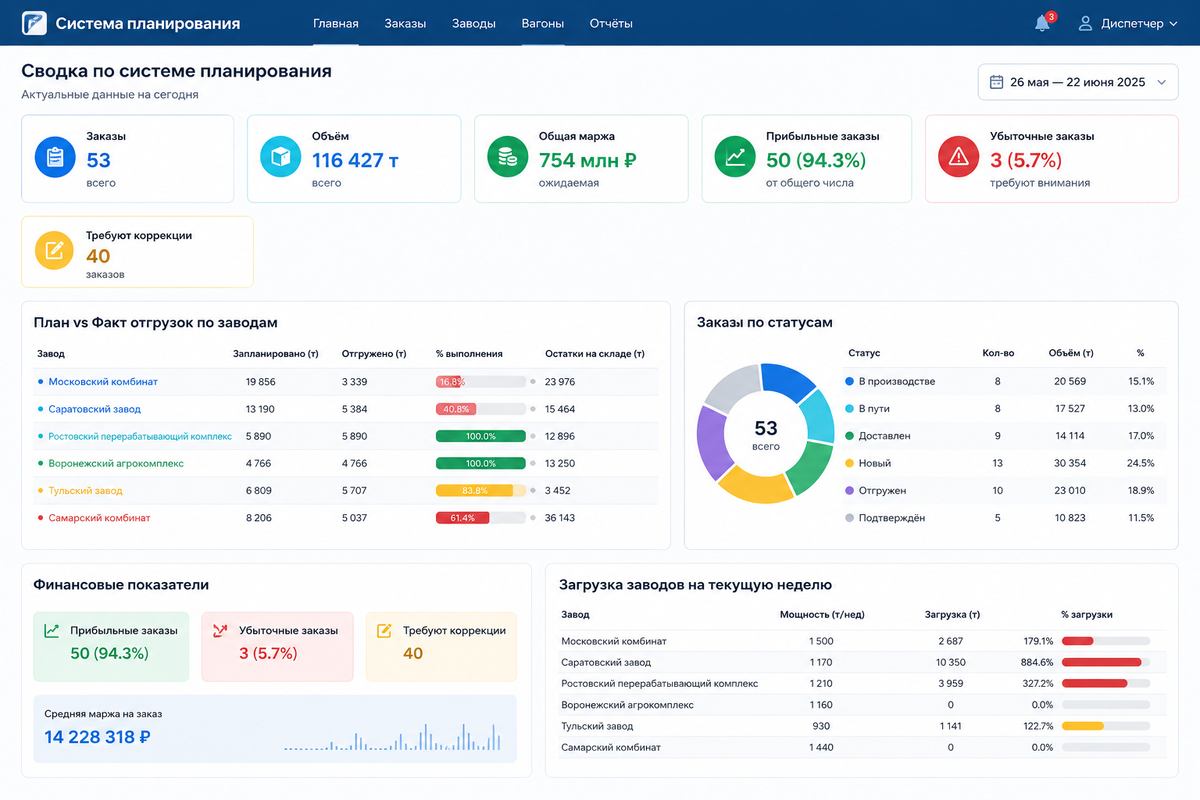Click the Объём cube icon
Image resolution: width=1200 pixels, height=800 pixels.
pyautogui.click(x=281, y=157)
